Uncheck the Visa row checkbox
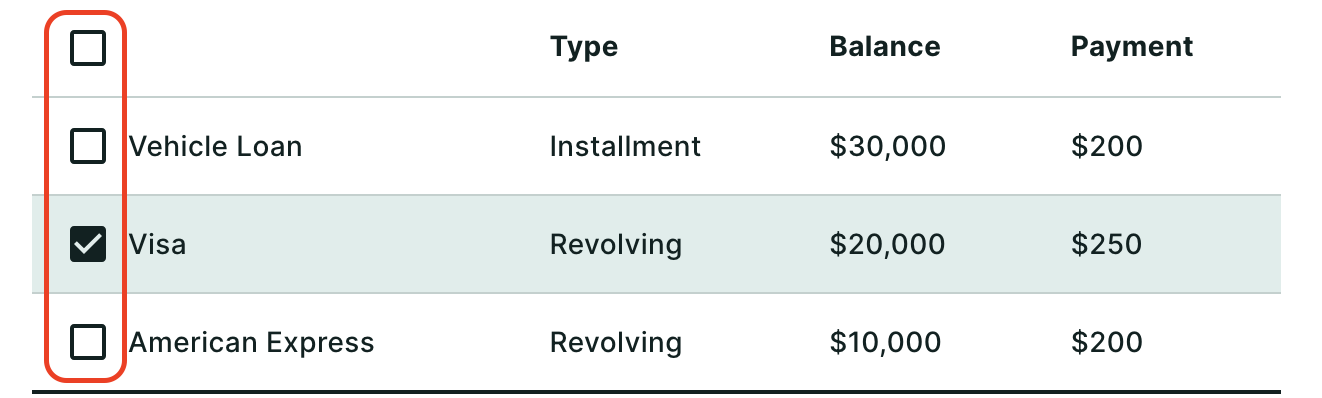This screenshot has height=398, width=1322. tap(88, 244)
